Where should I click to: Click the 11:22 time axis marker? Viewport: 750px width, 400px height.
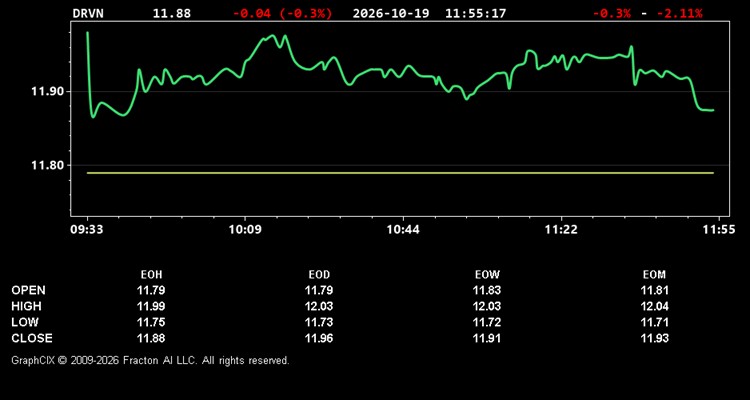pyautogui.click(x=561, y=230)
